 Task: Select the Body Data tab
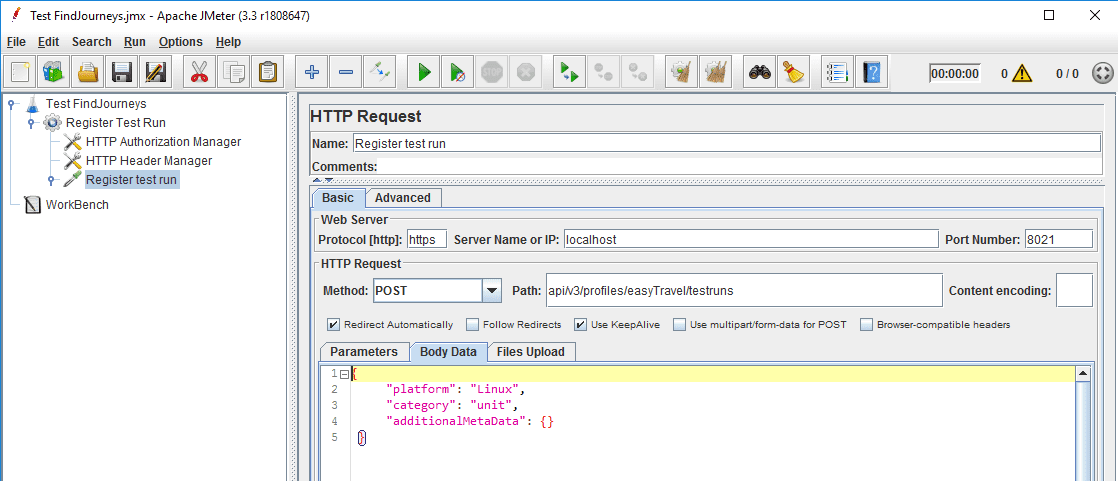coord(448,351)
